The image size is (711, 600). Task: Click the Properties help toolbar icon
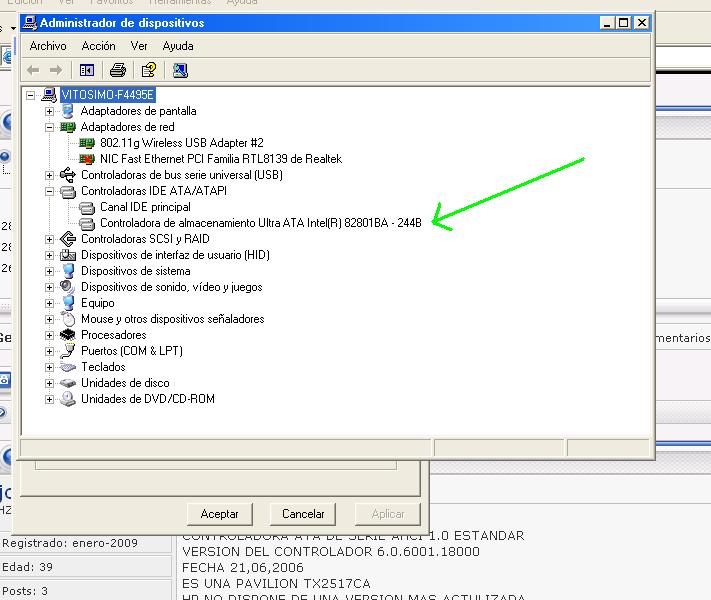pyautogui.click(x=148, y=70)
